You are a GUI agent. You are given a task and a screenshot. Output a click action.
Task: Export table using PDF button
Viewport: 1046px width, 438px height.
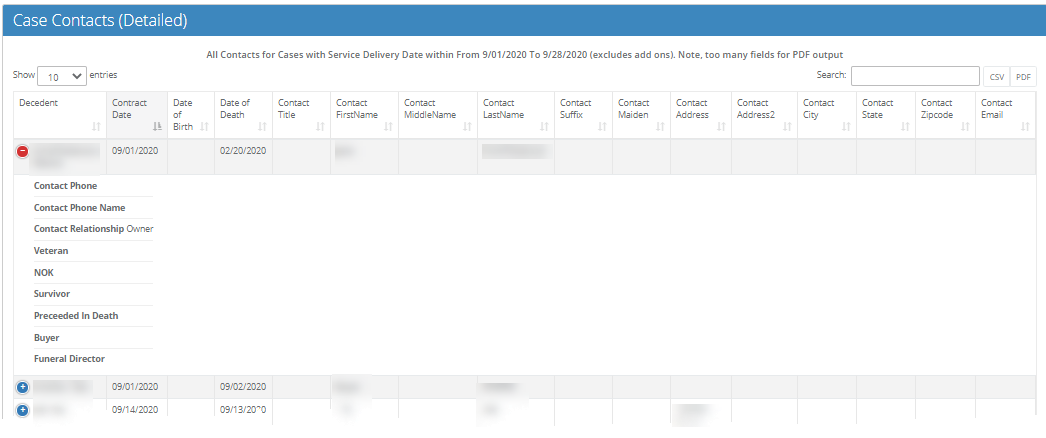pyautogui.click(x=1023, y=76)
